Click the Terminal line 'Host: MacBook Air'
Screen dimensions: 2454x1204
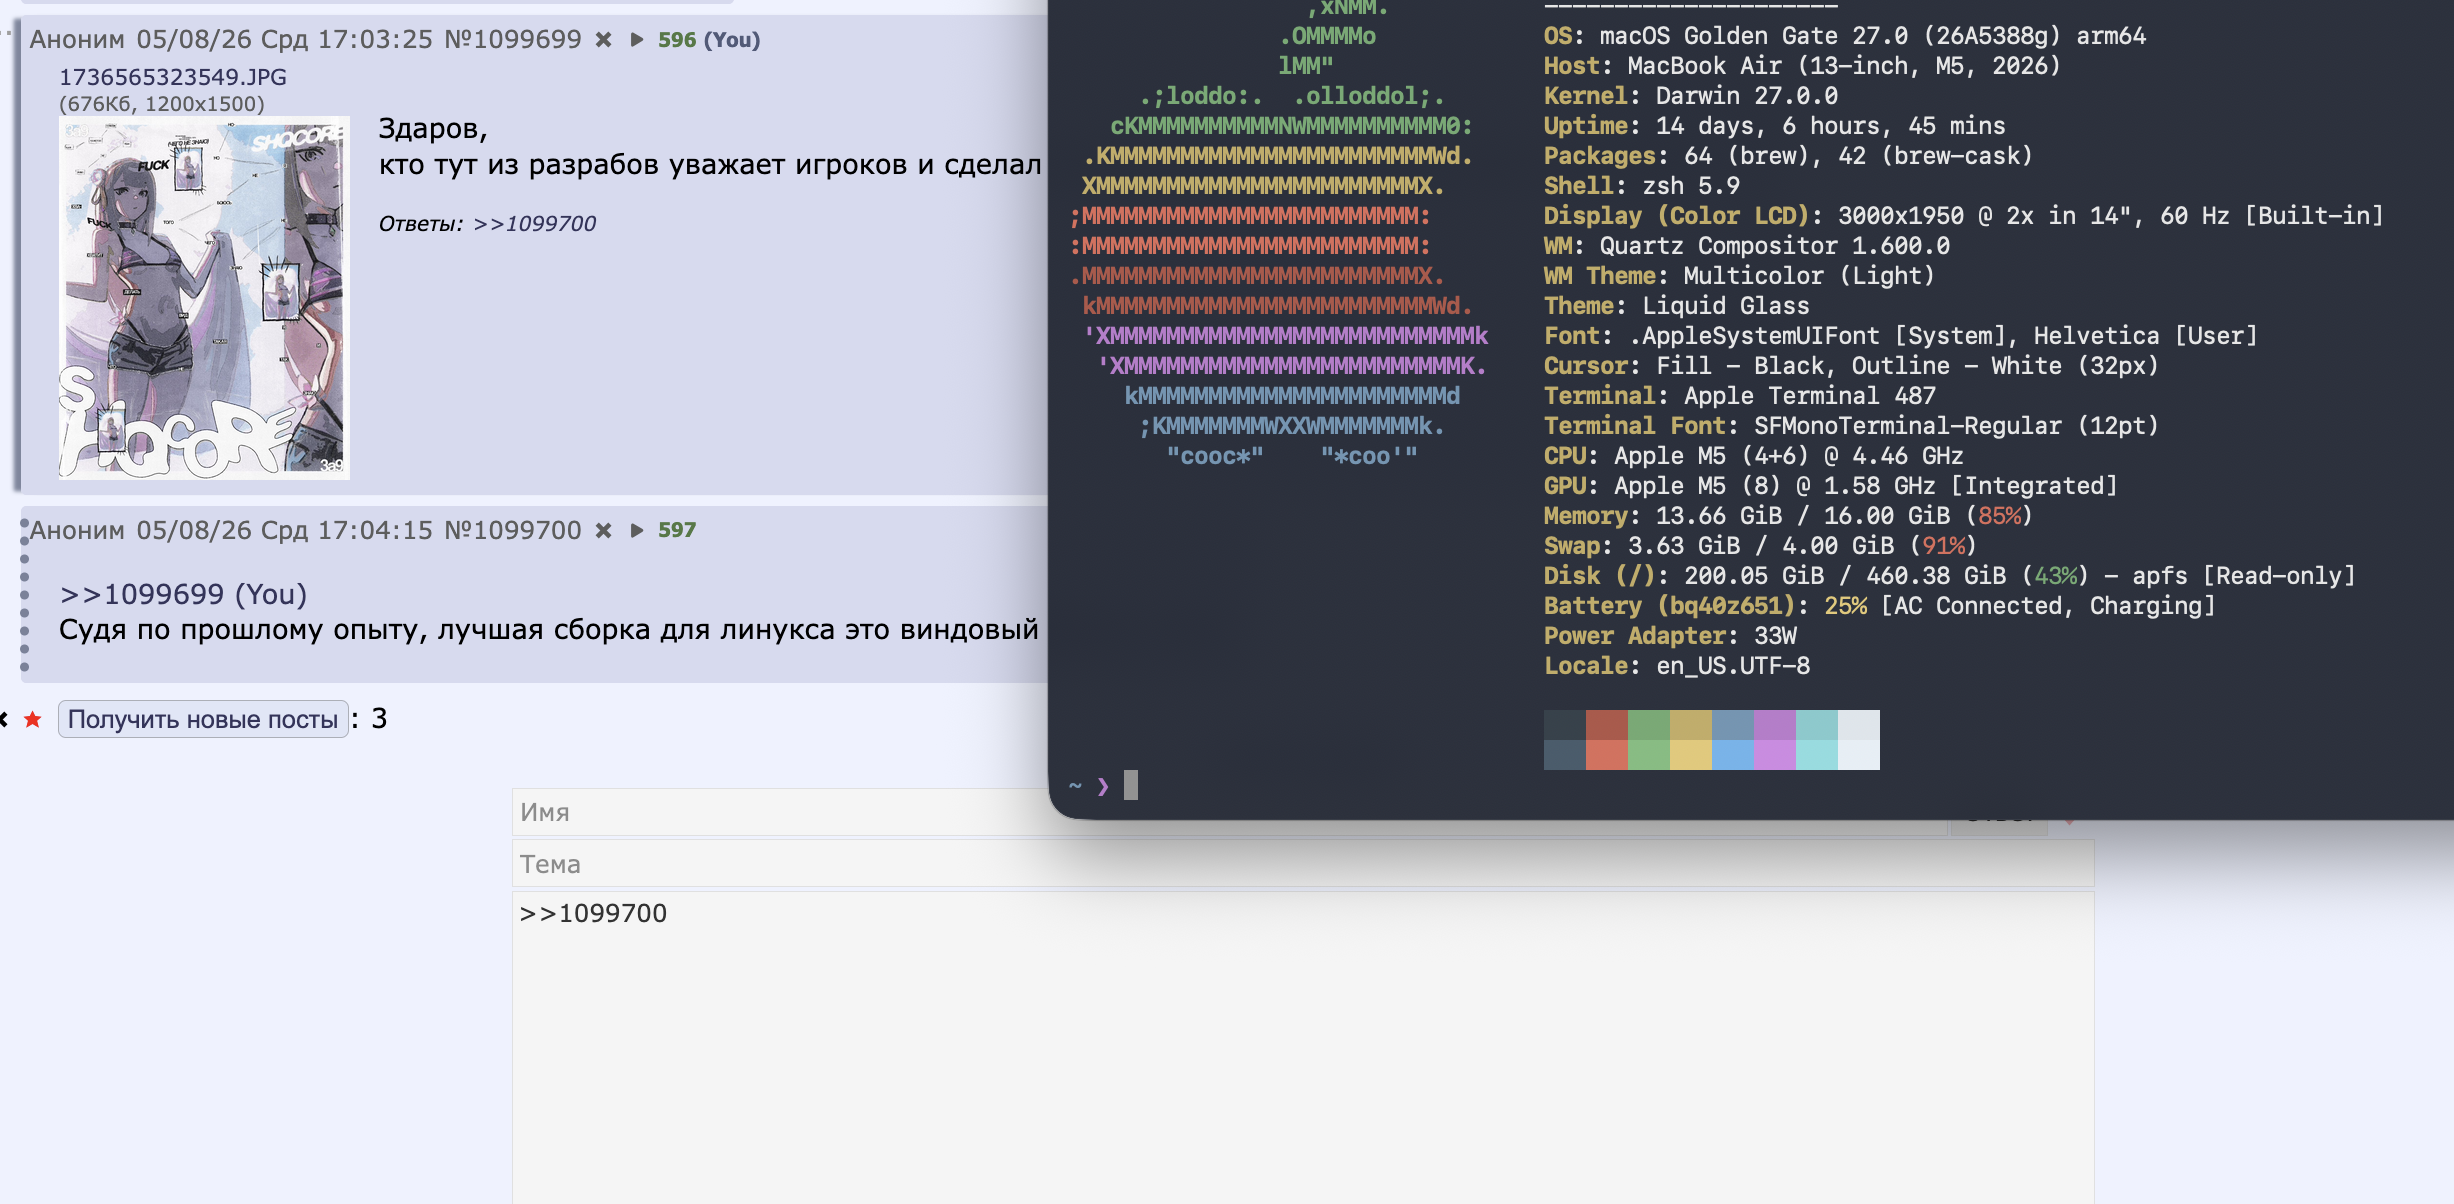tap(1802, 66)
